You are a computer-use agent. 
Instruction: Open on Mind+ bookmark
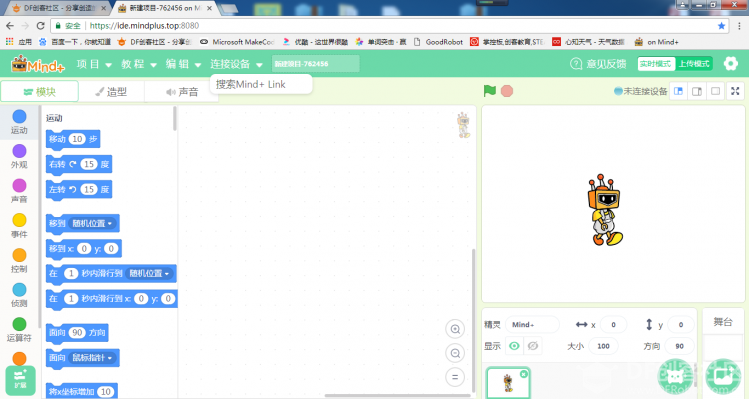pos(656,42)
